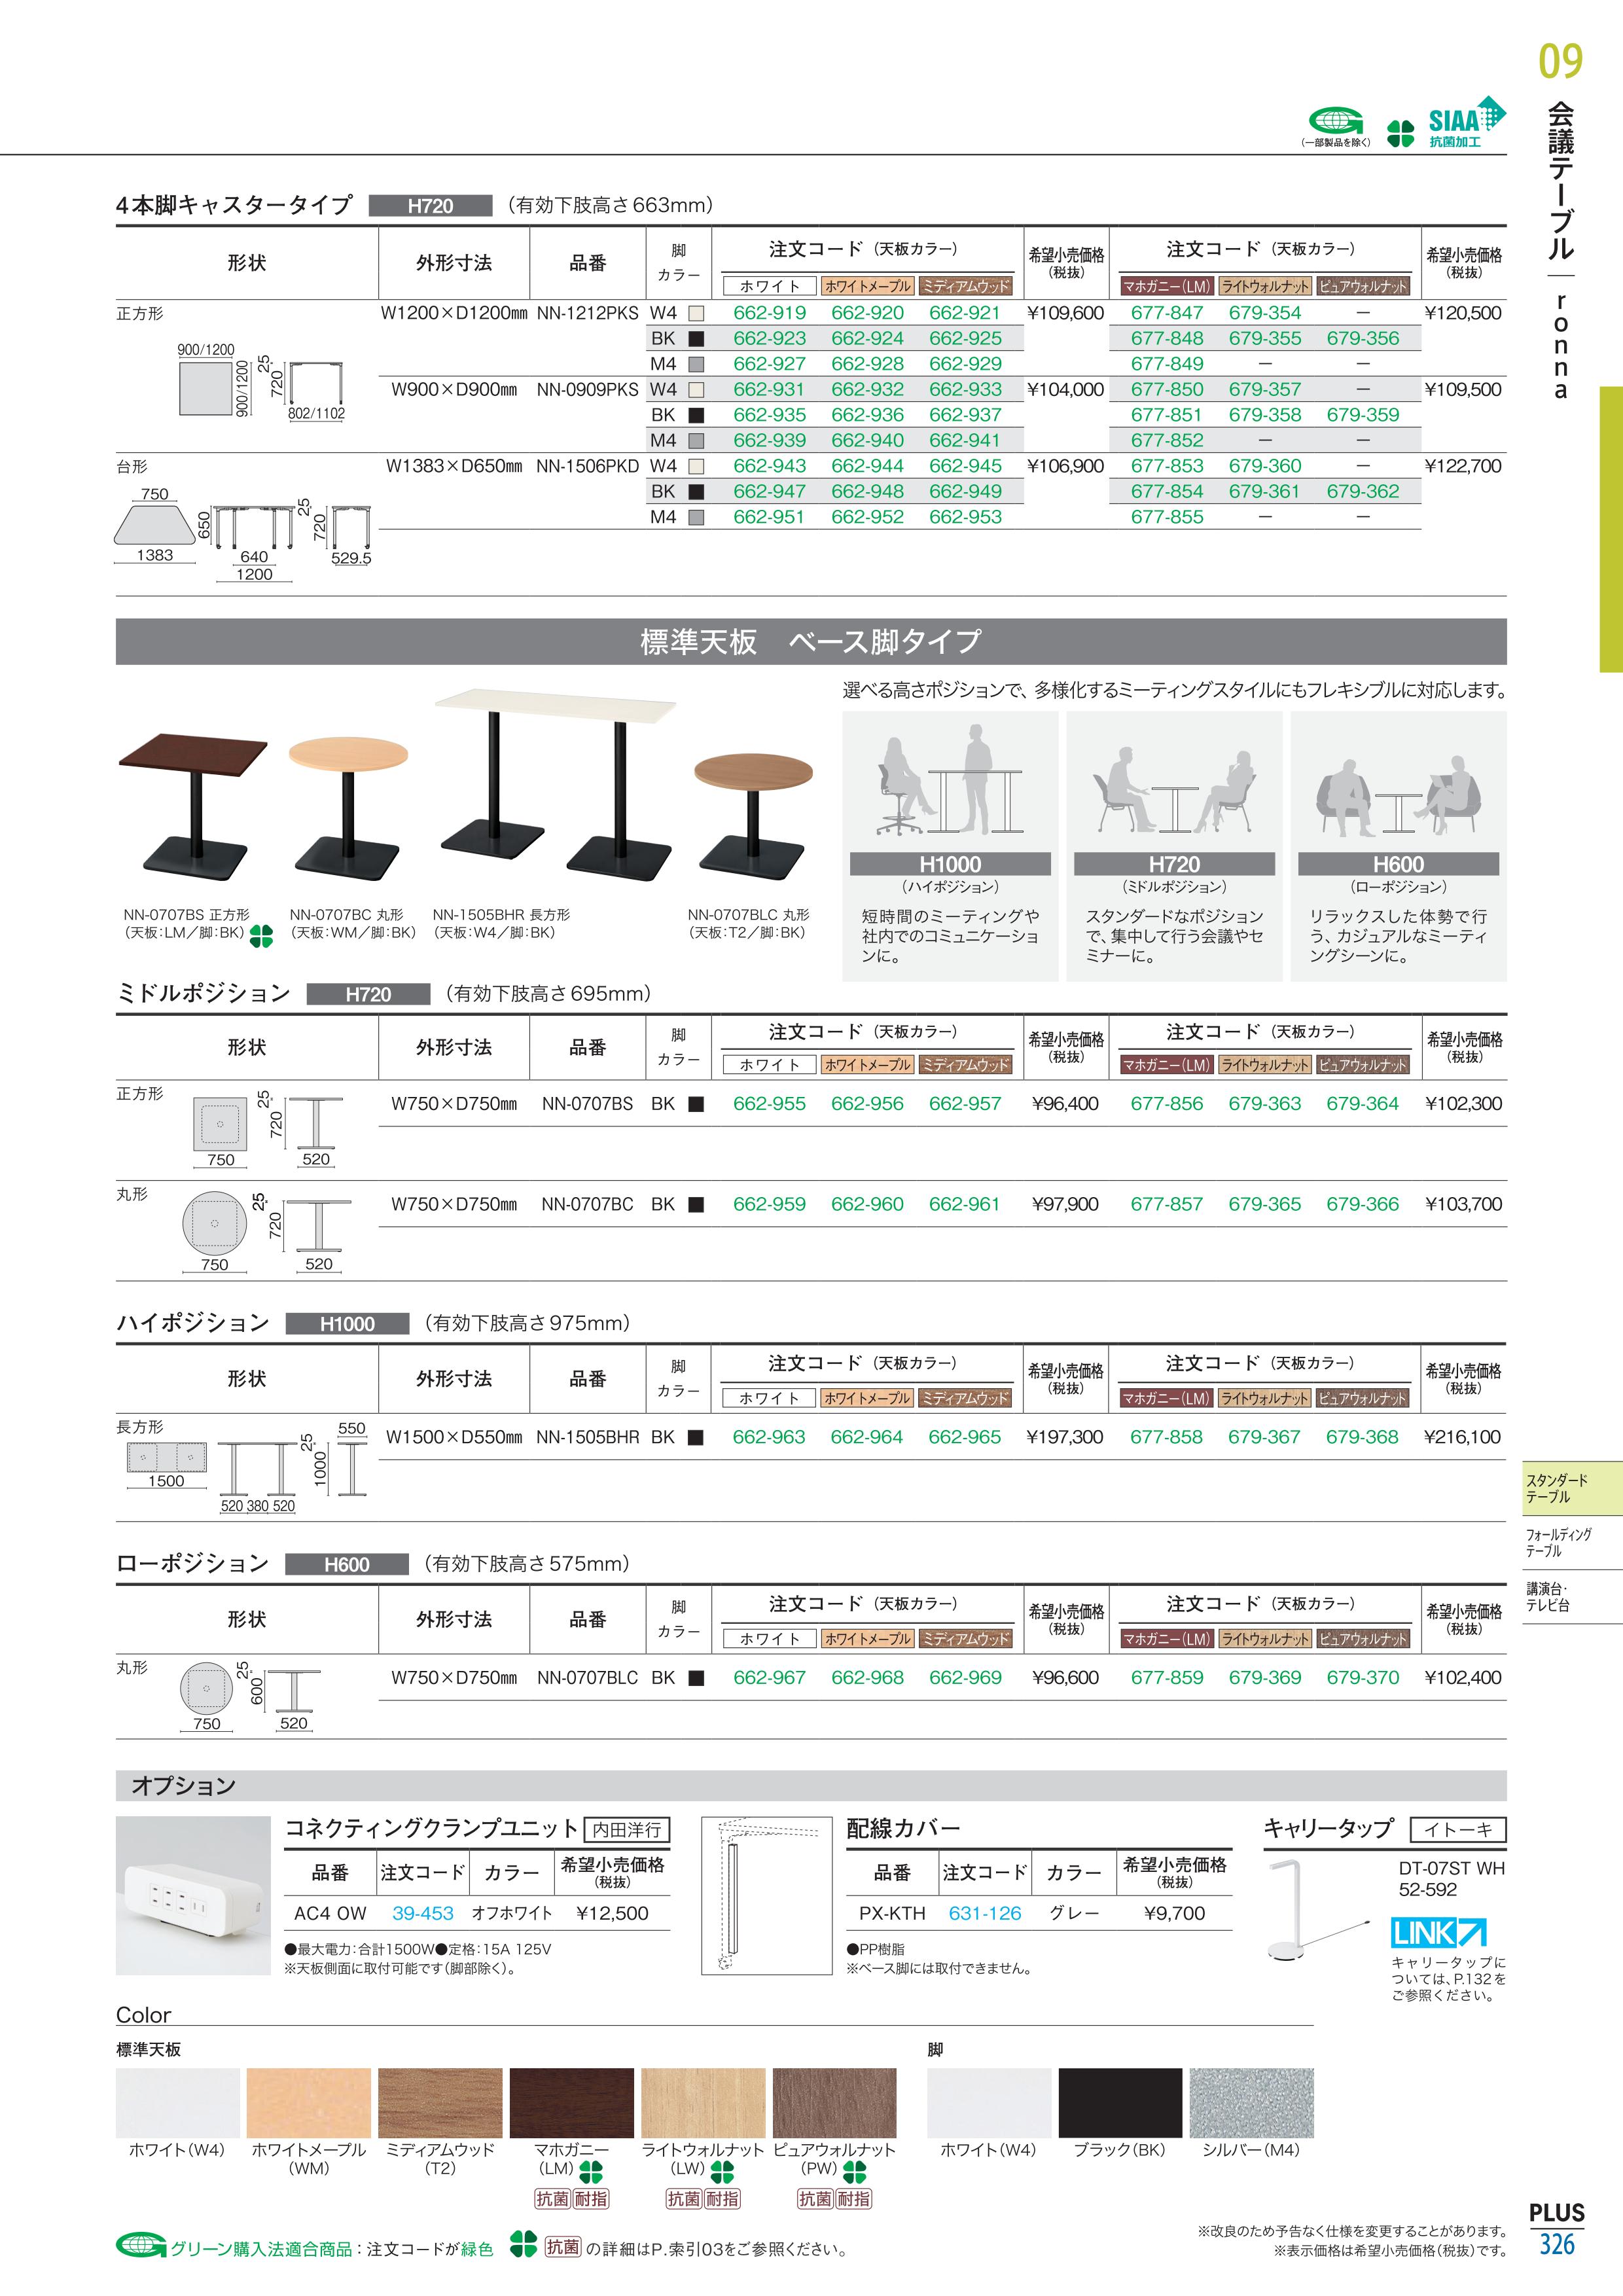Click the black leg color square in NN-0707BC row

point(696,1204)
